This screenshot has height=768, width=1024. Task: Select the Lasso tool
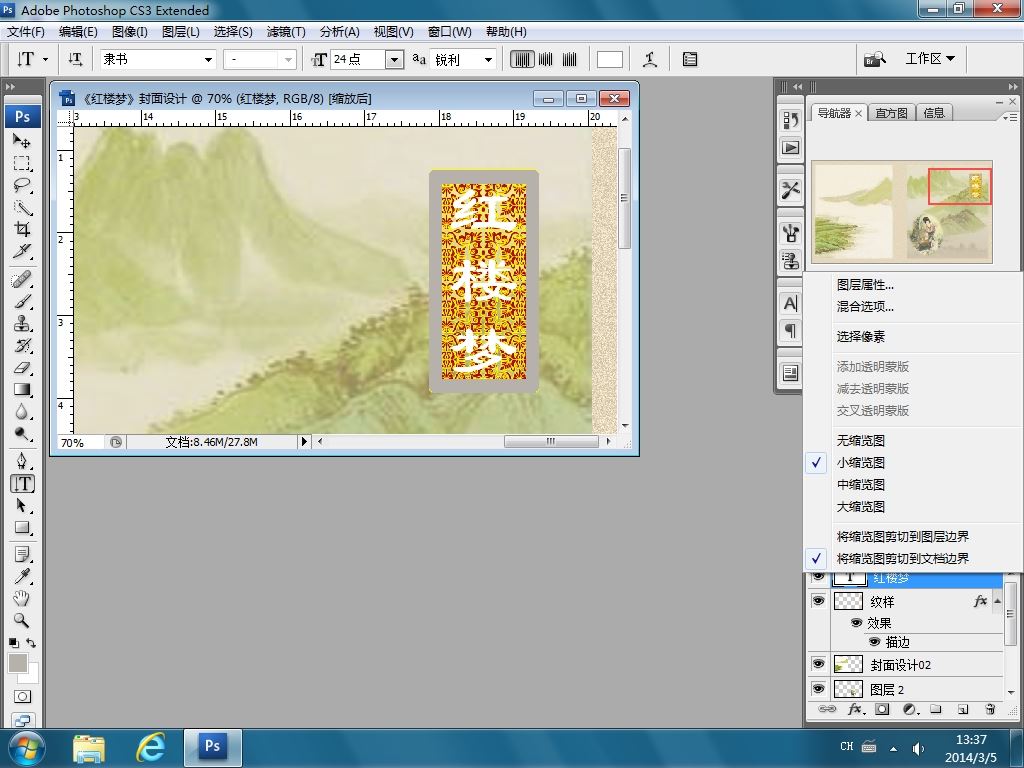22,185
